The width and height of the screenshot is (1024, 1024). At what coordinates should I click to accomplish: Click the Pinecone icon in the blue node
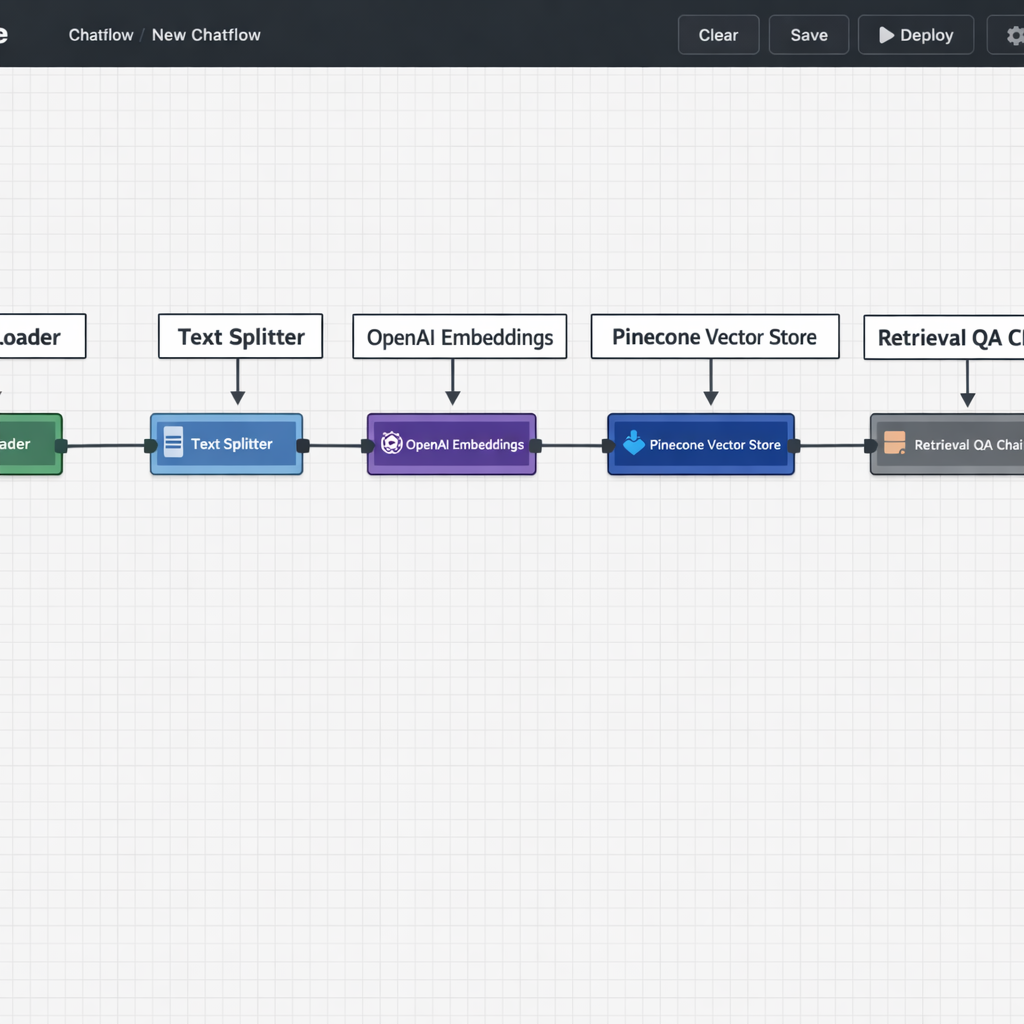point(634,443)
